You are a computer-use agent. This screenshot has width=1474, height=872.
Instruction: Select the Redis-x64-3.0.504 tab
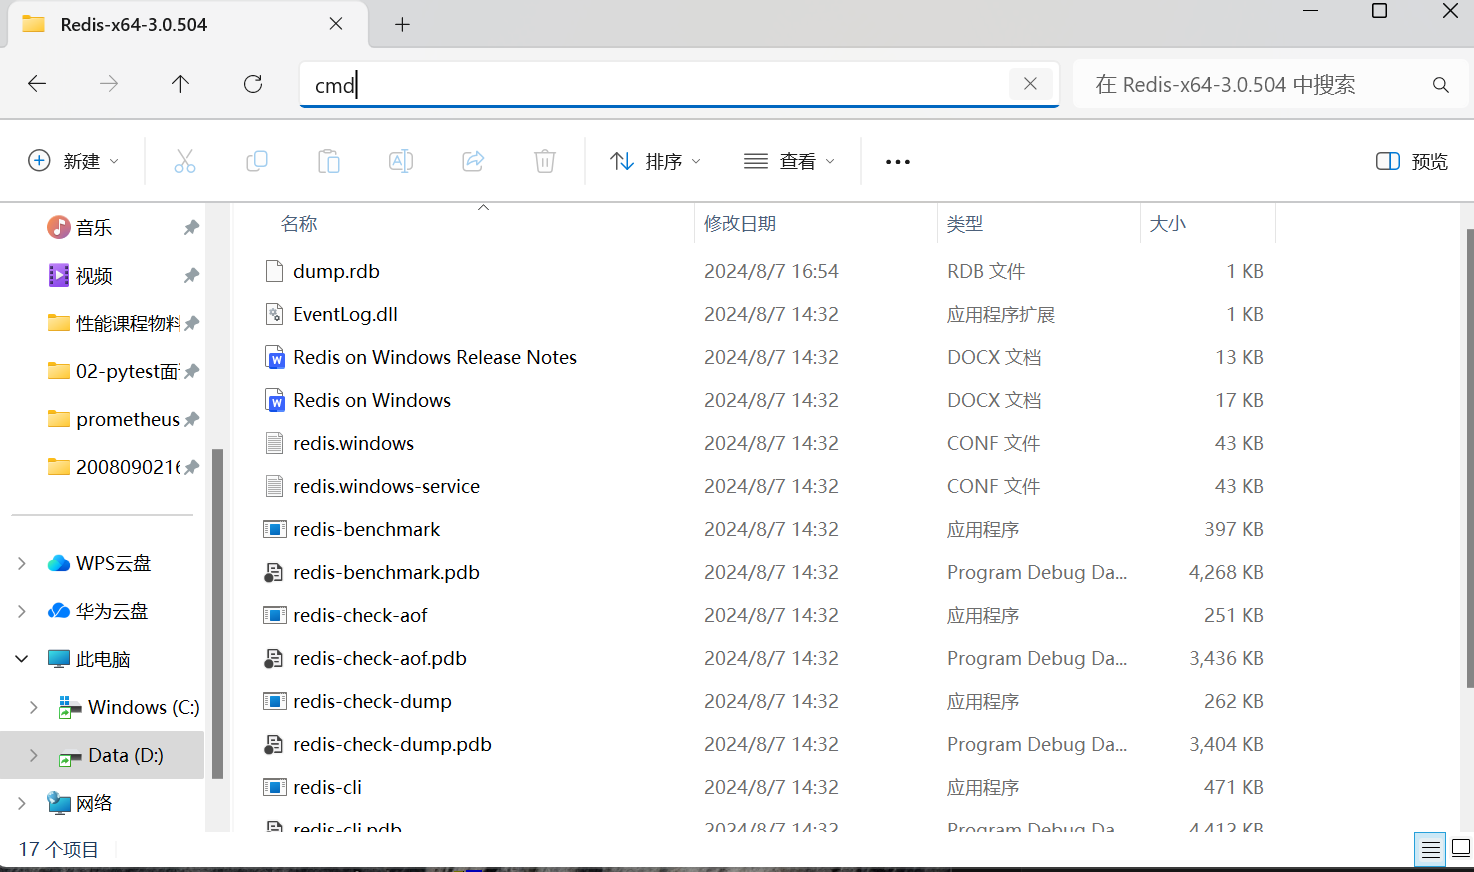point(188,25)
